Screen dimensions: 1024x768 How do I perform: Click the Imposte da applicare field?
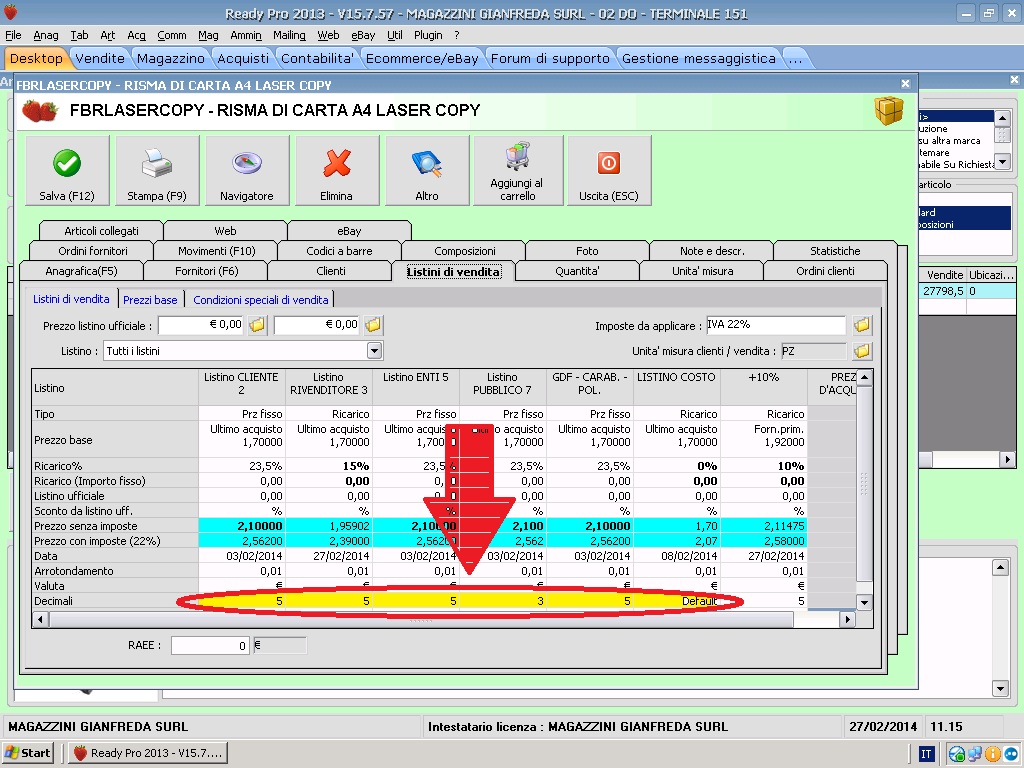[776, 325]
